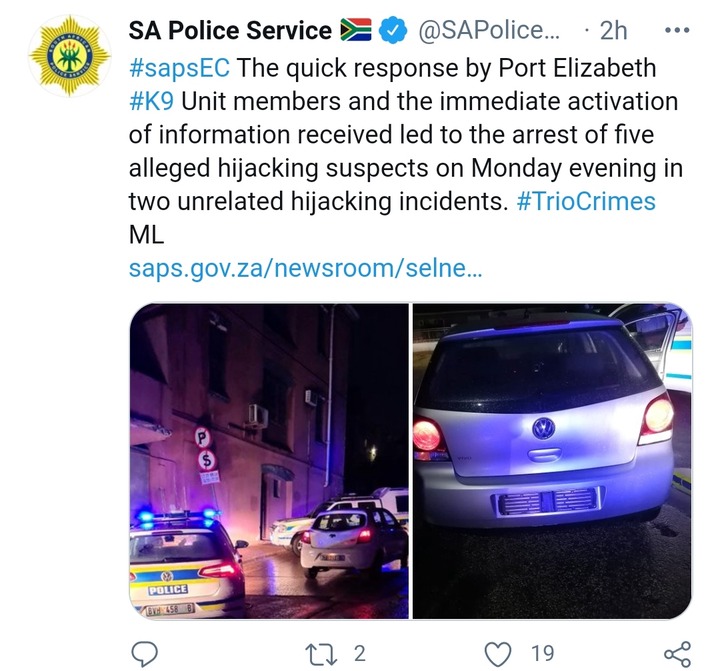Click the blue verified badge
720x671 pixels.
click(x=393, y=30)
